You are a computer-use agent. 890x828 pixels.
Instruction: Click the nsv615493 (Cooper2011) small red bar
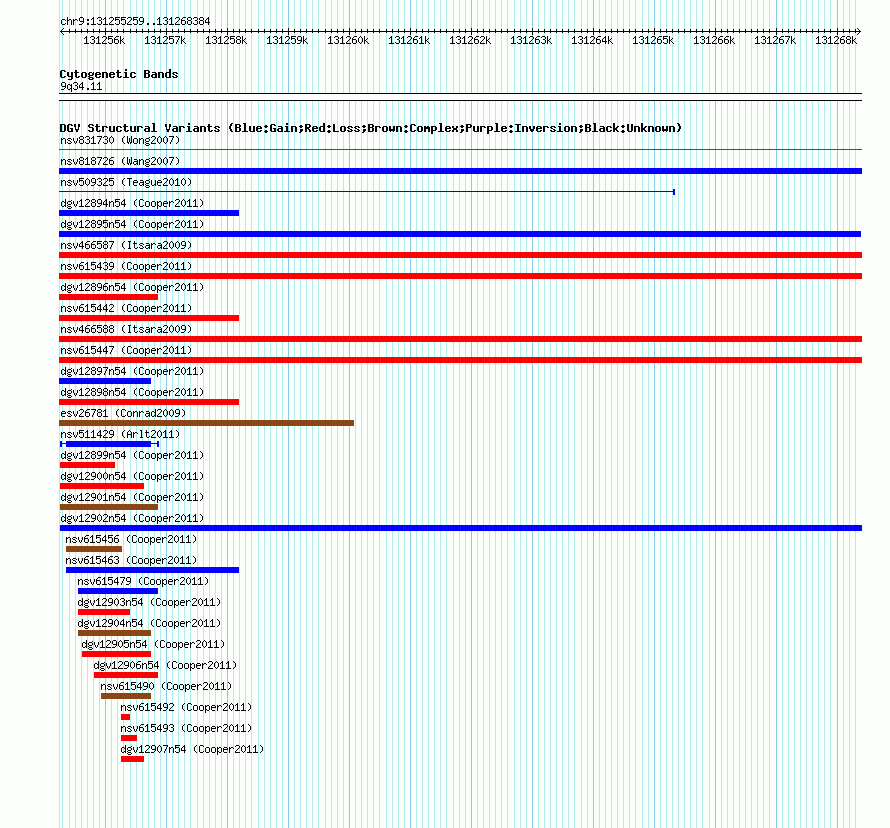pos(129,738)
